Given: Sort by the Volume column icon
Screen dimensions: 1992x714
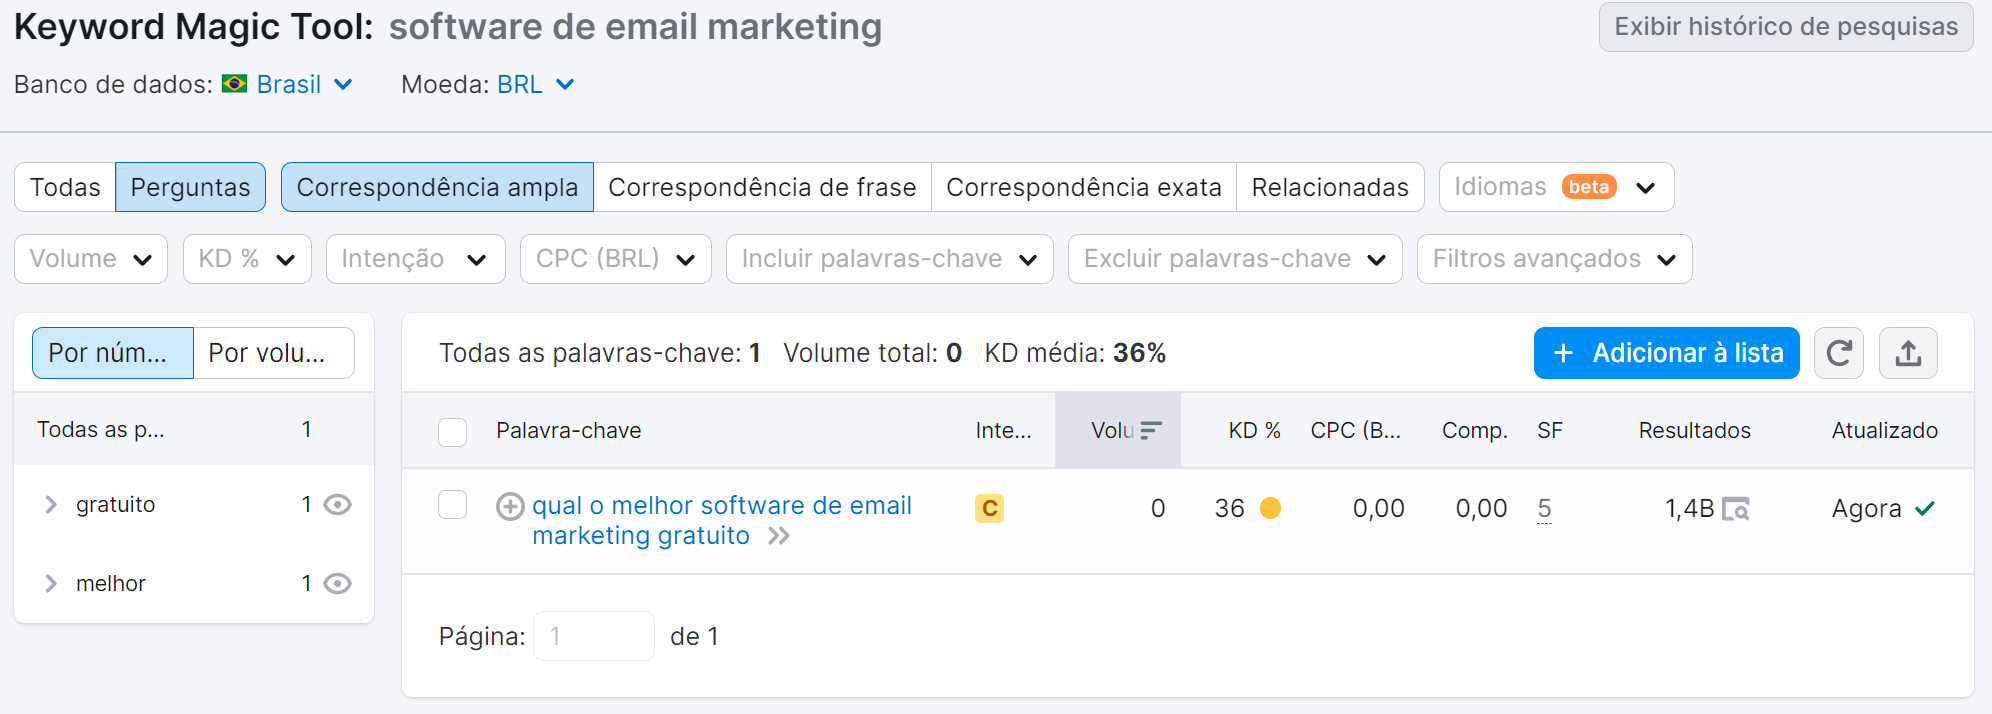Looking at the screenshot, I should point(1152,430).
